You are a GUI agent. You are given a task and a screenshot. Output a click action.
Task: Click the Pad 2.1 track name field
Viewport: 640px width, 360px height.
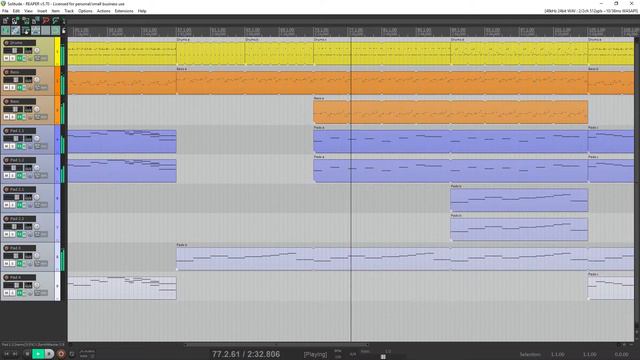[x=22, y=189]
